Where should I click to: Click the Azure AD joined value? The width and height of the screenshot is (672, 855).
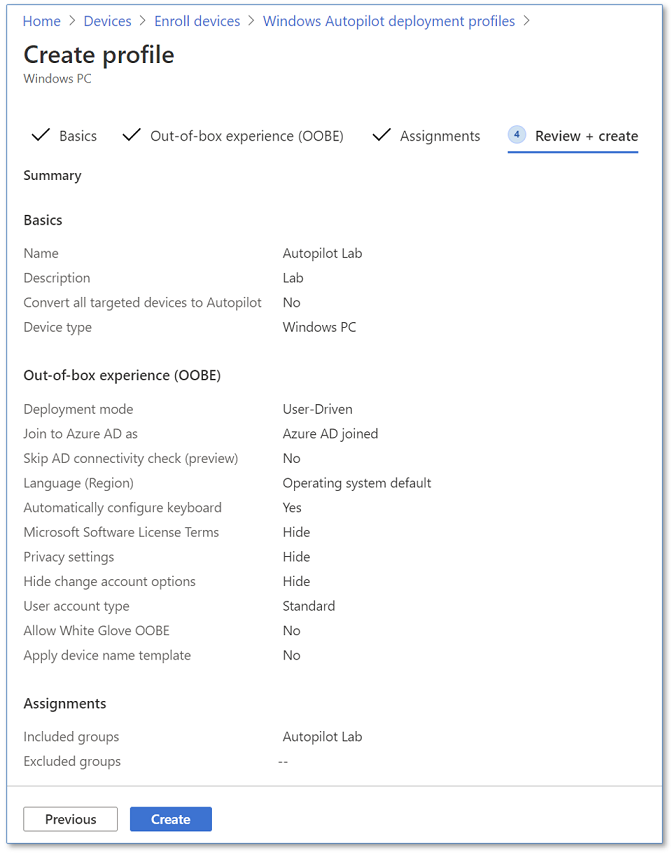click(330, 434)
